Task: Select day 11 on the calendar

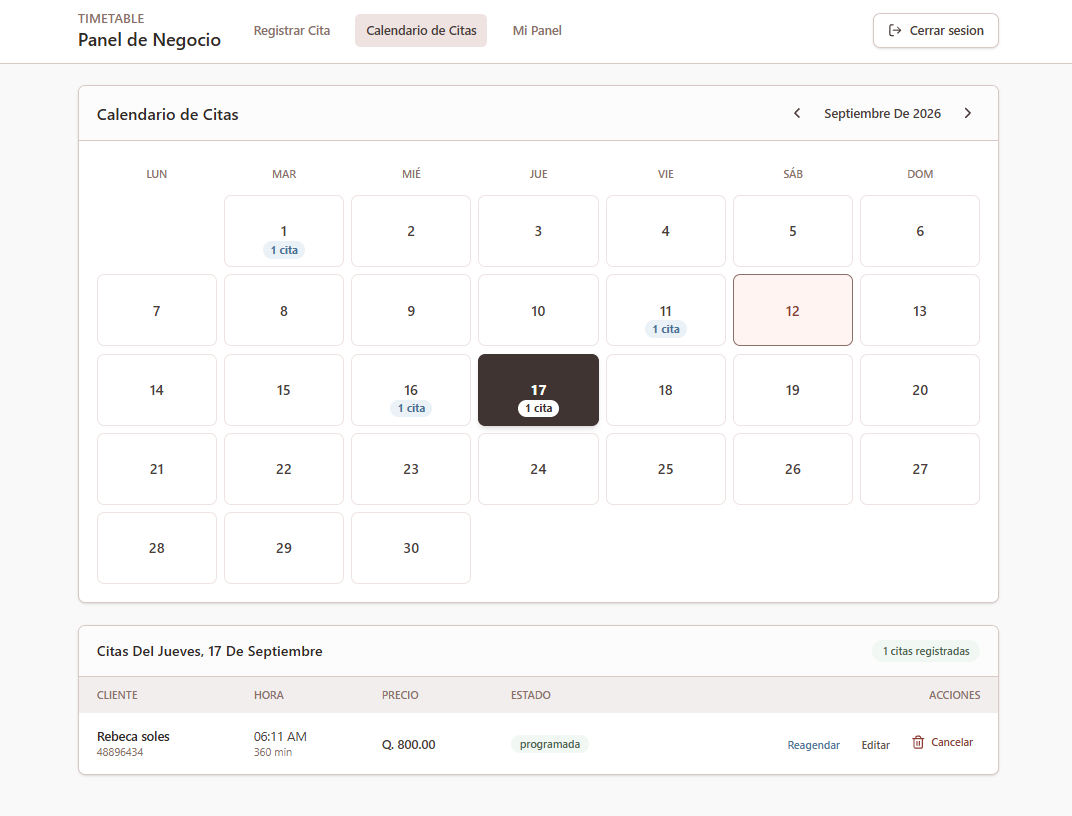Action: [x=665, y=310]
